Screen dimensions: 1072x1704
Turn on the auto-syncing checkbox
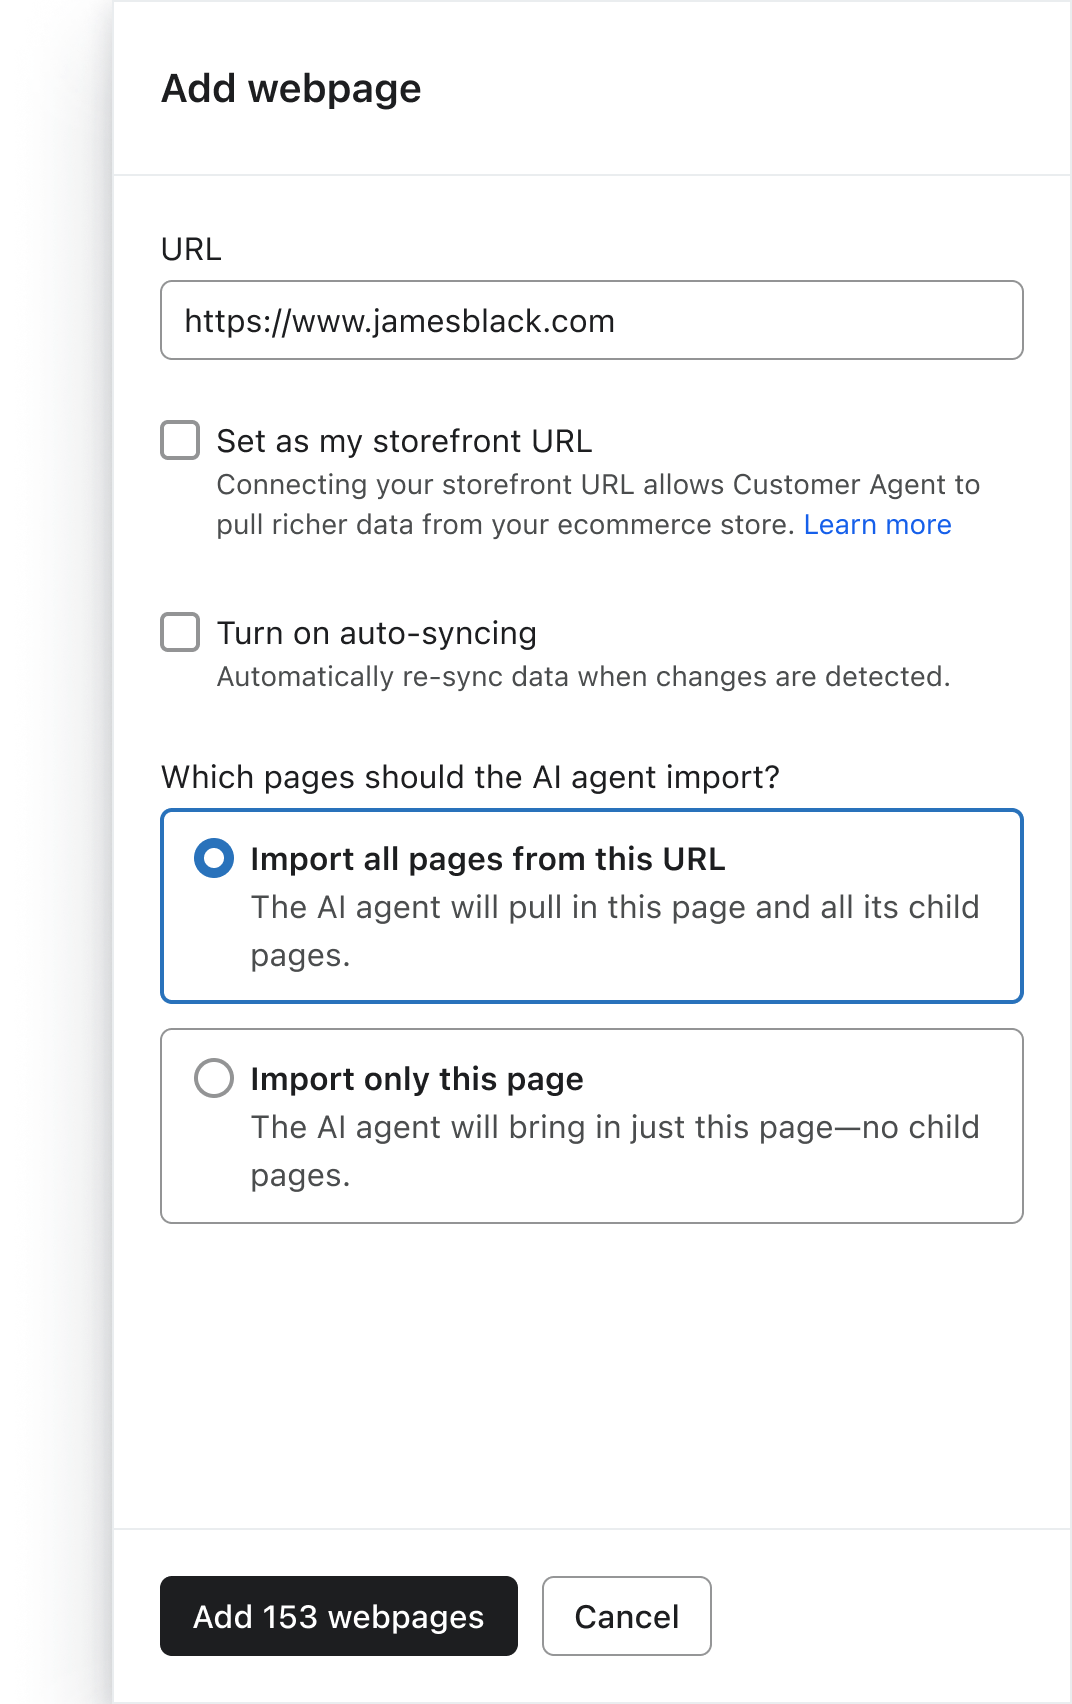pyautogui.click(x=180, y=632)
